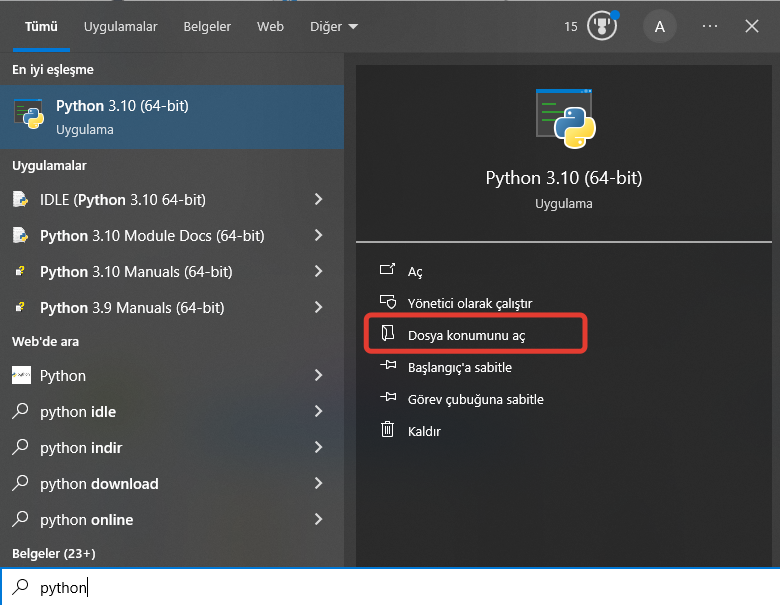Open the account avatar labeled A
The image size is (780, 605).
[659, 26]
